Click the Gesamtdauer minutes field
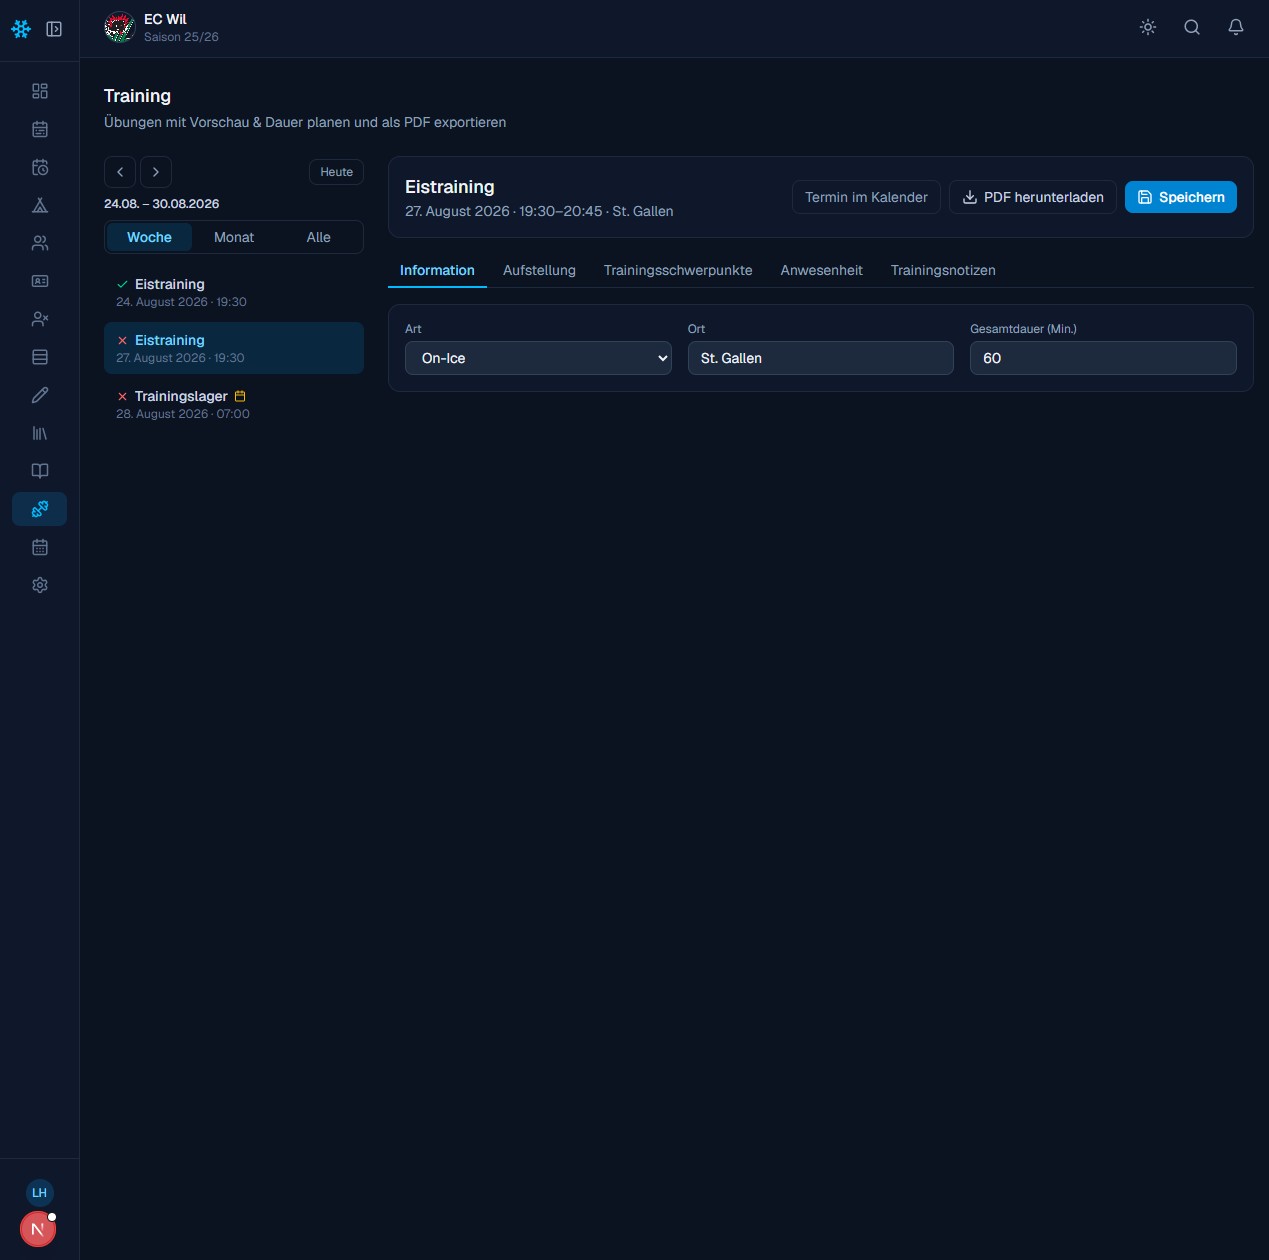 pyautogui.click(x=1103, y=358)
